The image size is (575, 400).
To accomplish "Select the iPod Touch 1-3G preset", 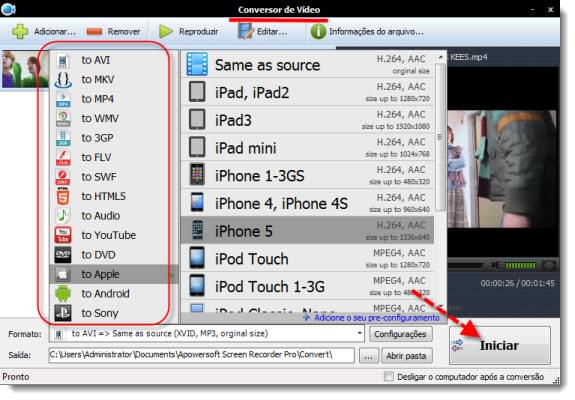I will 307,286.
